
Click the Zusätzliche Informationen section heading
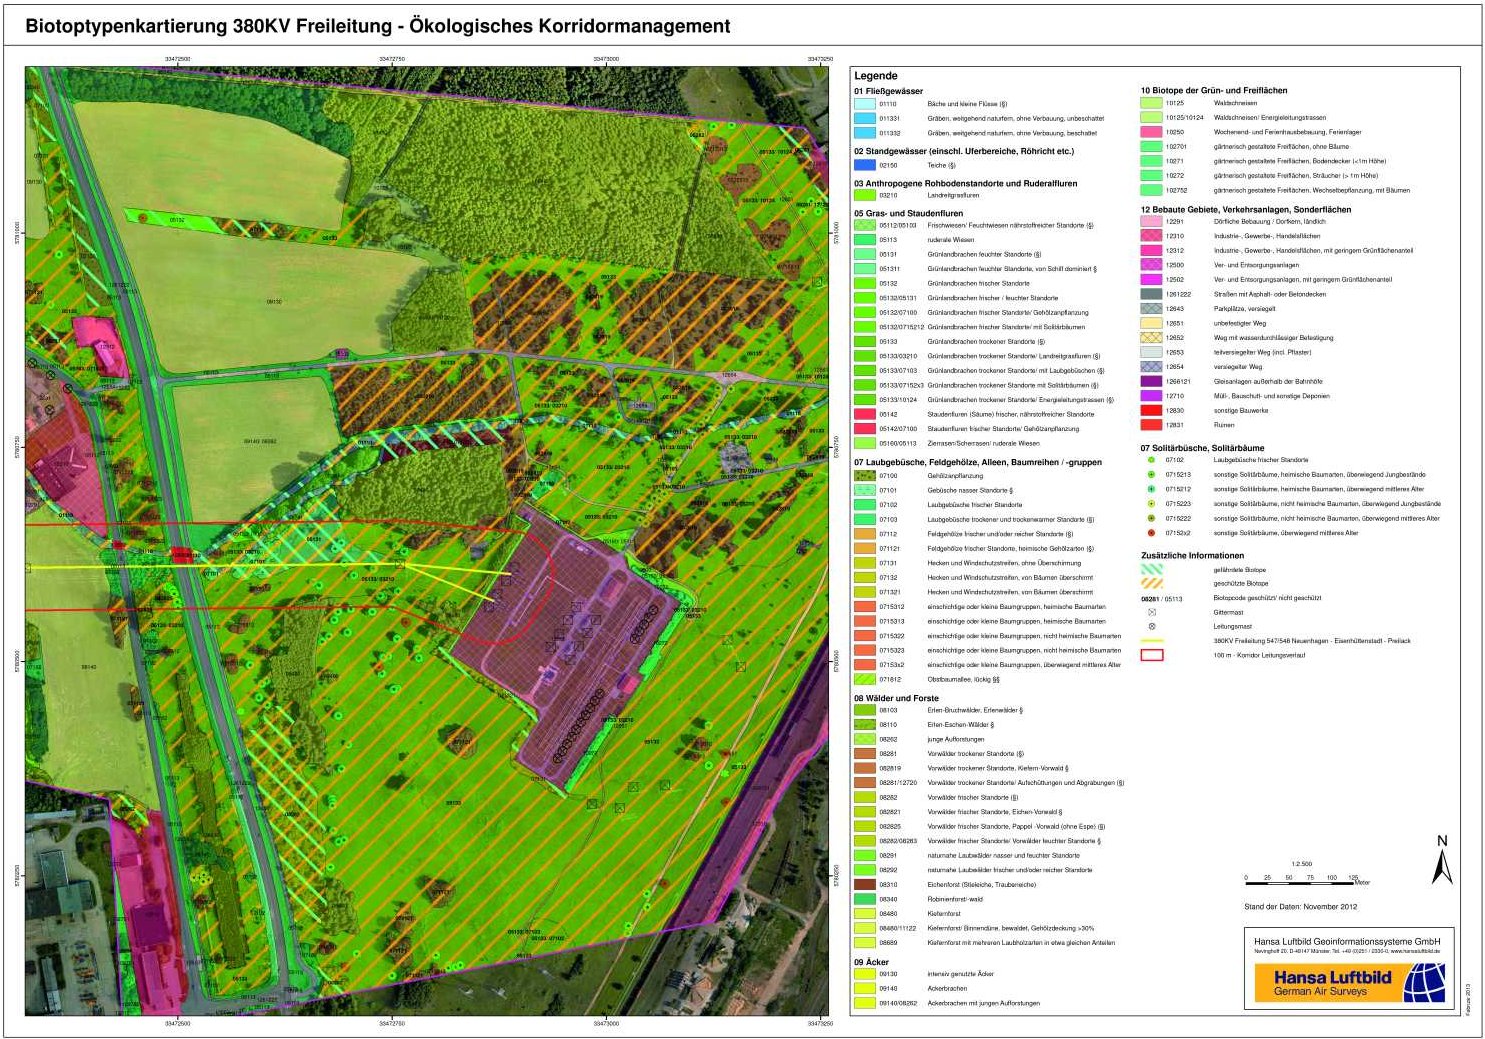click(1192, 555)
